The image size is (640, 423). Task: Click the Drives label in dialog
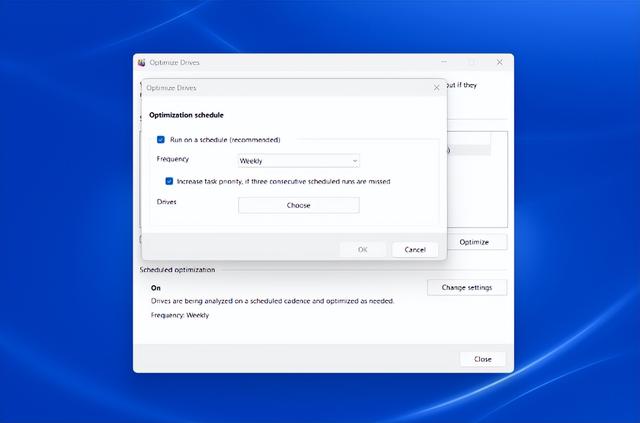(167, 202)
